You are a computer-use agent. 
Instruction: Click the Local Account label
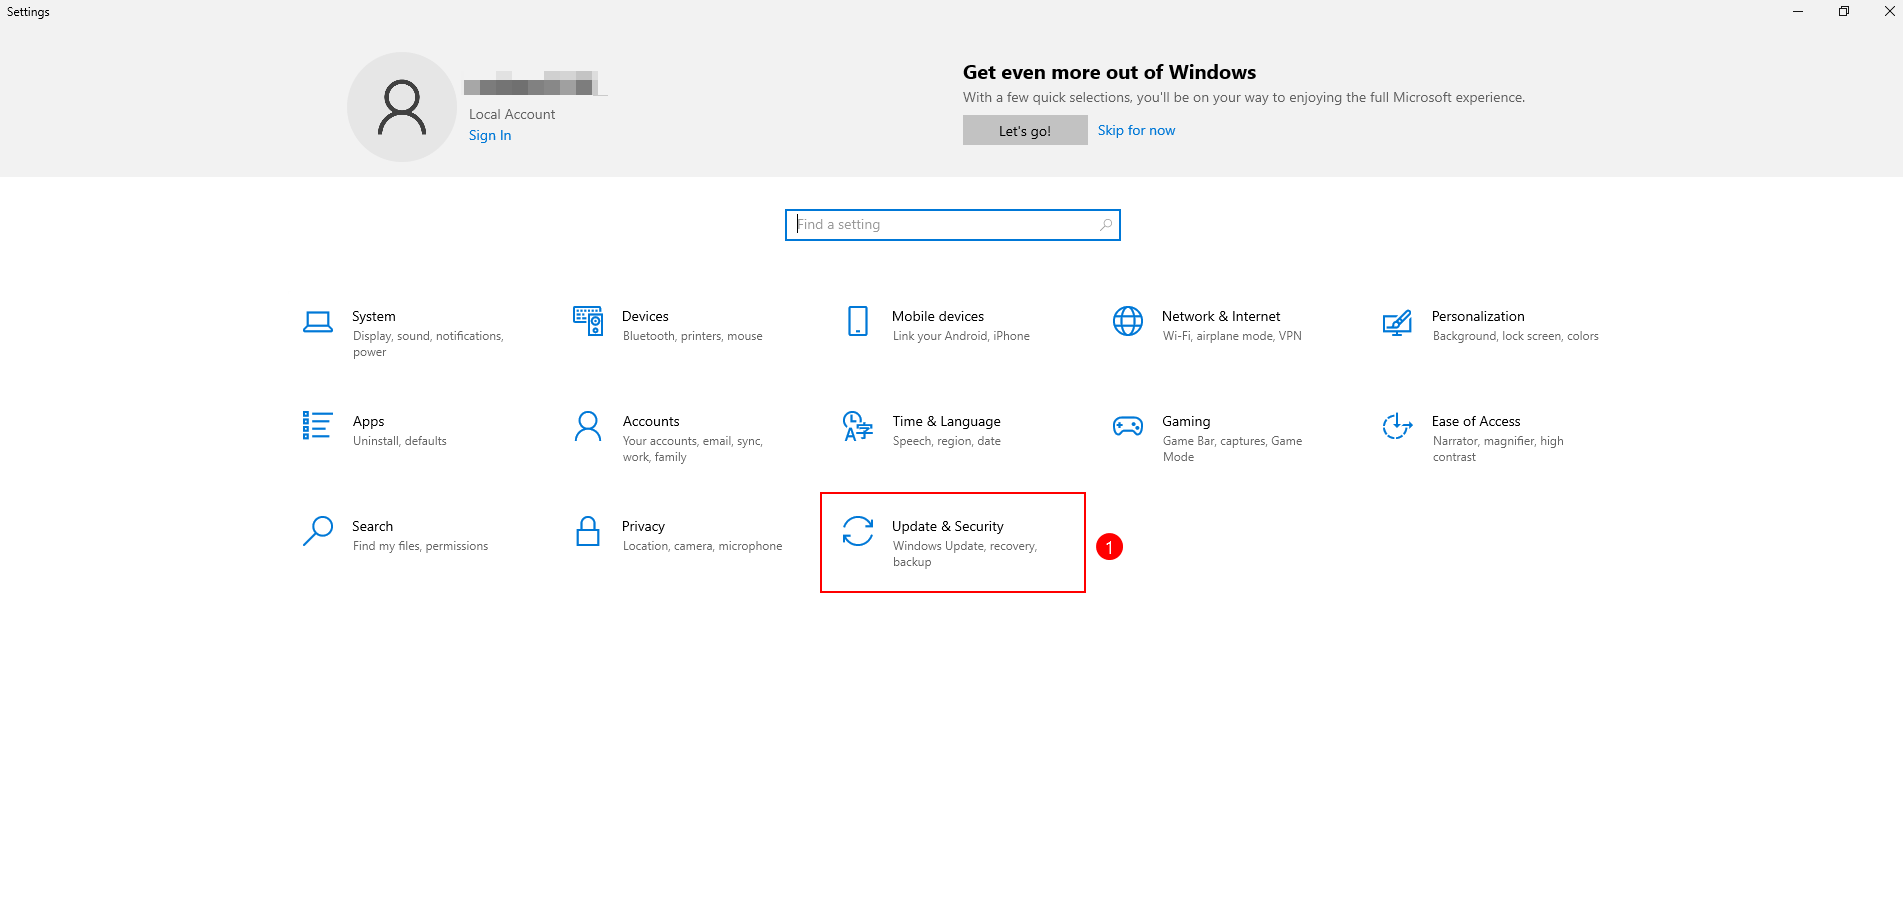(x=512, y=114)
